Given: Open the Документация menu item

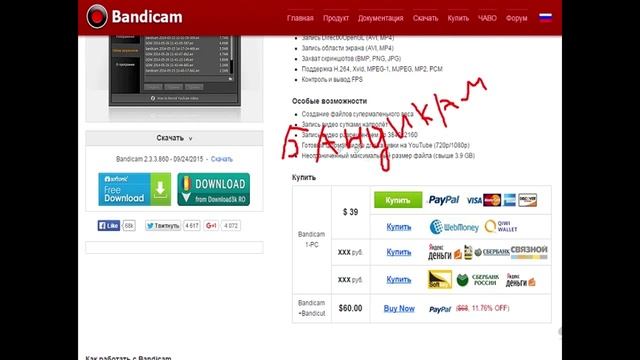Looking at the screenshot, I should coord(380,18).
